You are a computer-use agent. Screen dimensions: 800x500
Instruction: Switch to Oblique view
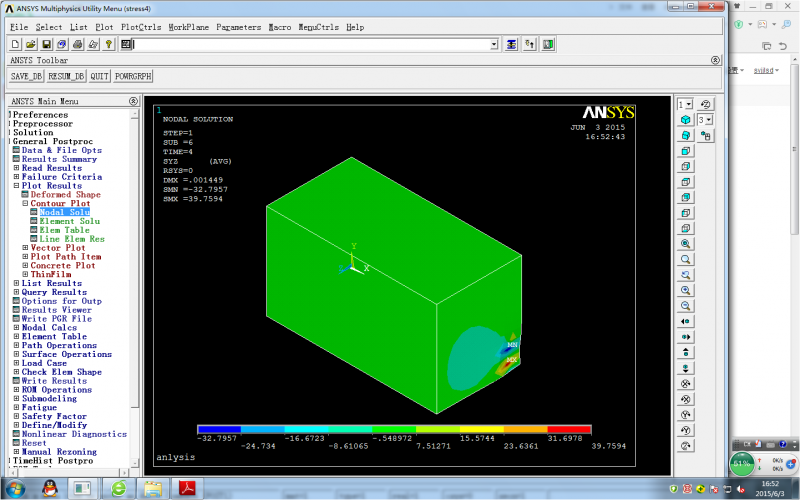pyautogui.click(x=686, y=135)
